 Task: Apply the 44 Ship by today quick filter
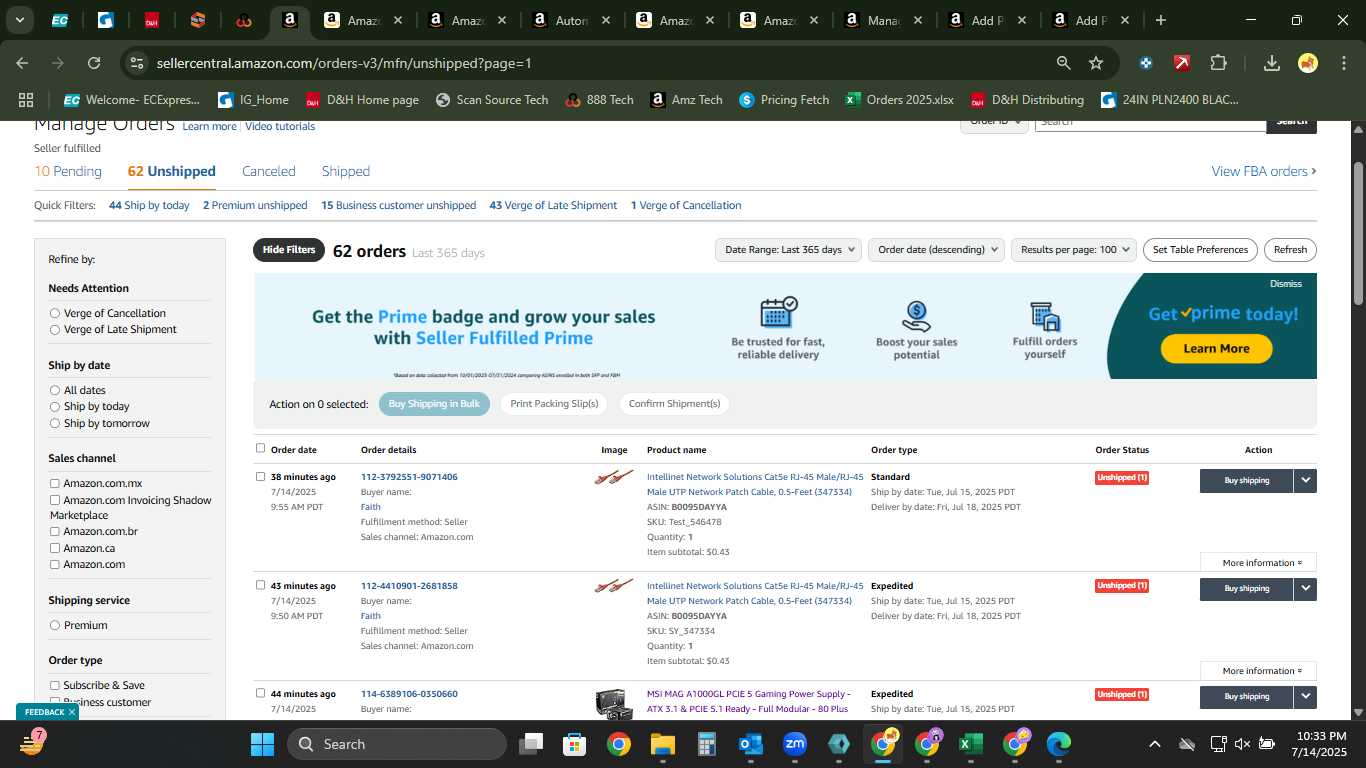pyautogui.click(x=149, y=205)
